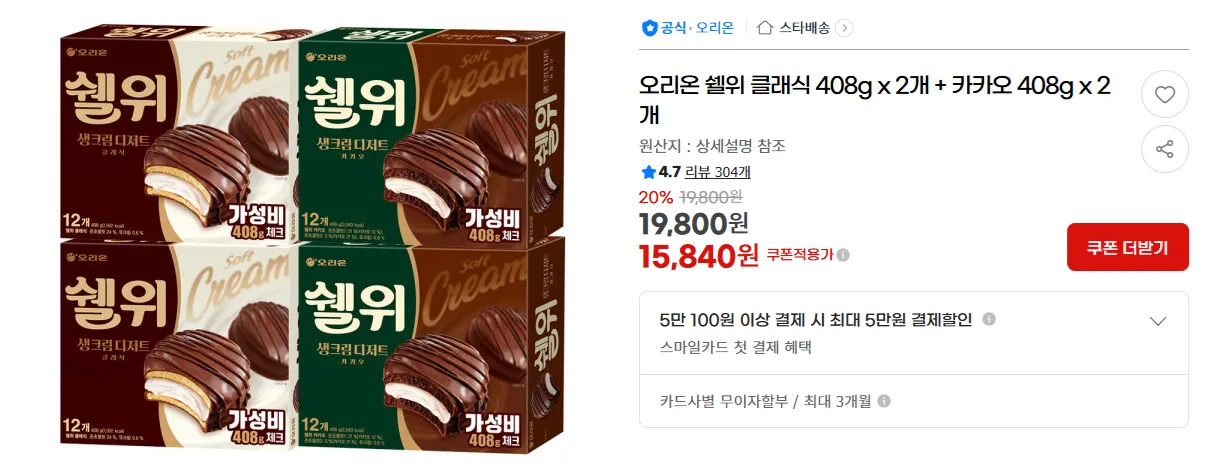
Task: Click the 원산지 : 상세설명 참조 text
Action: tap(712, 146)
